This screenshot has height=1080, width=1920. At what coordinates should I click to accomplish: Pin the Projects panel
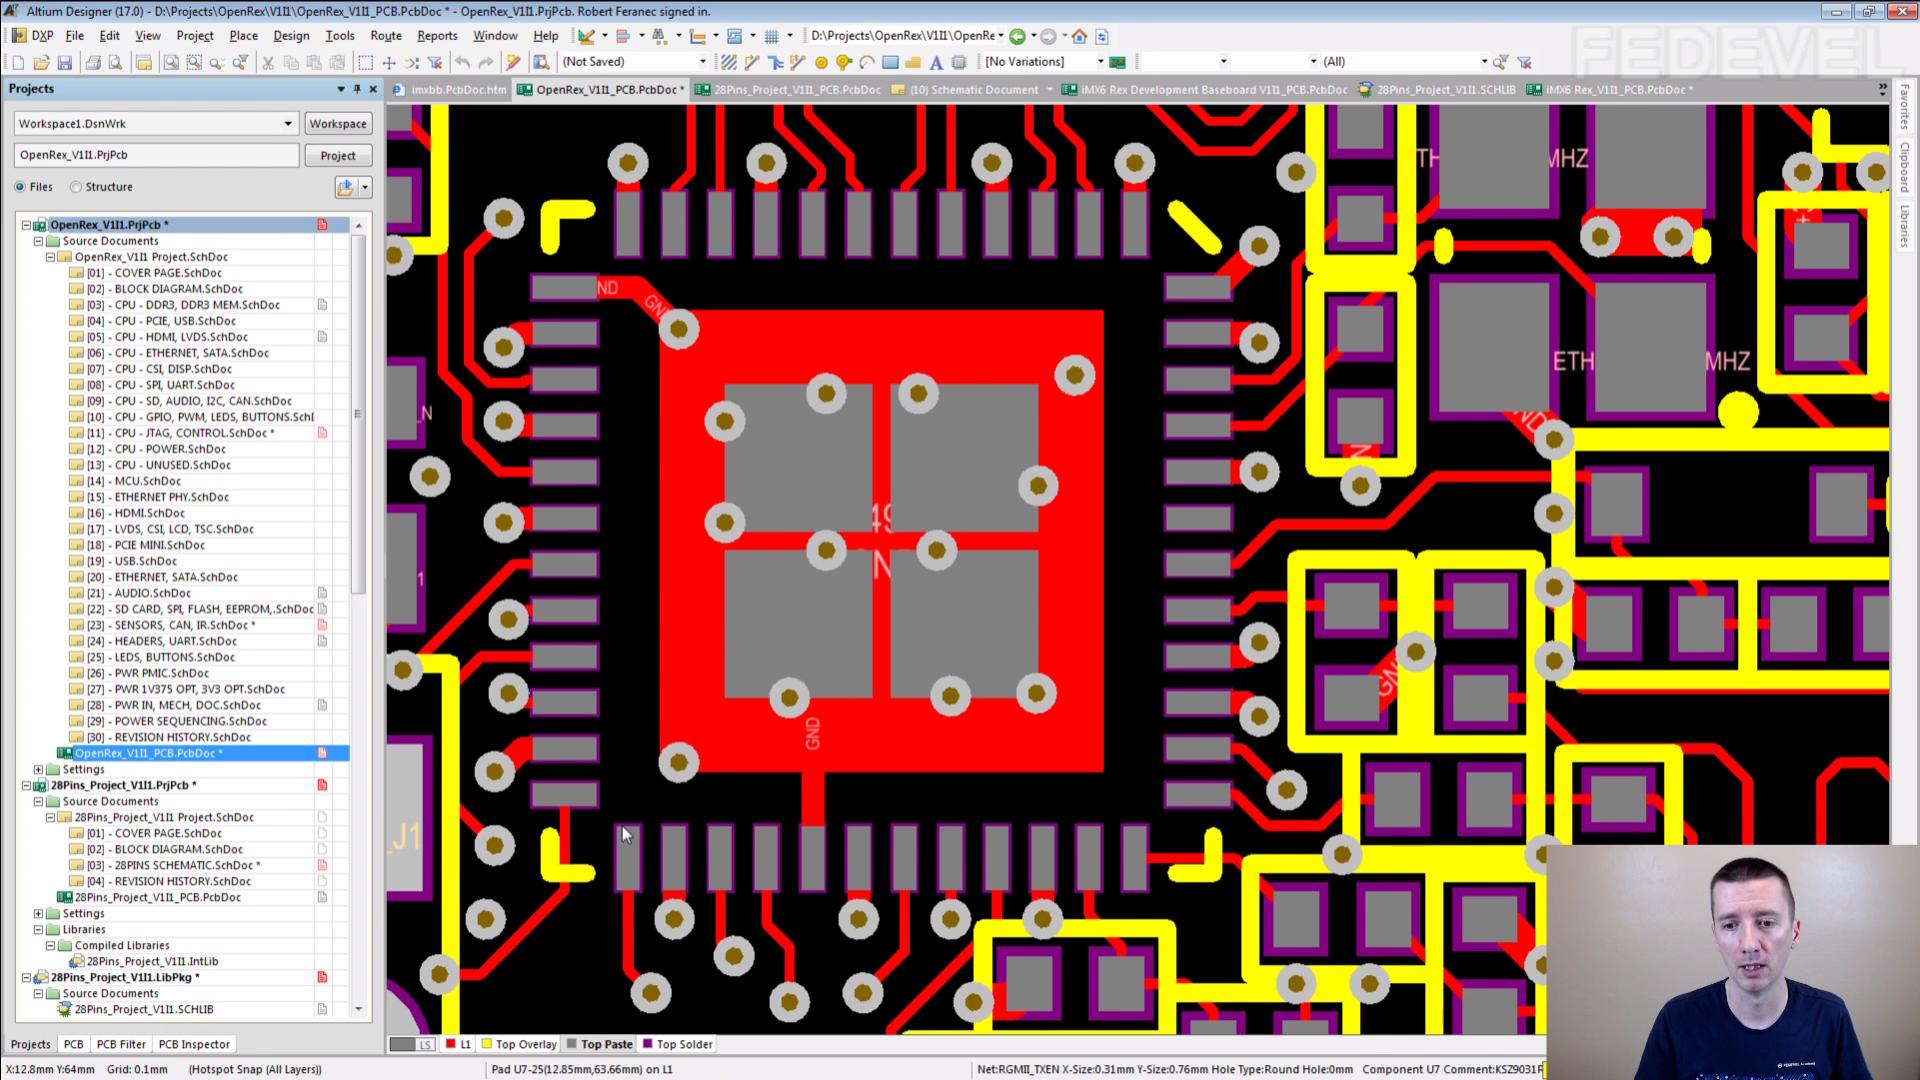pyautogui.click(x=357, y=89)
